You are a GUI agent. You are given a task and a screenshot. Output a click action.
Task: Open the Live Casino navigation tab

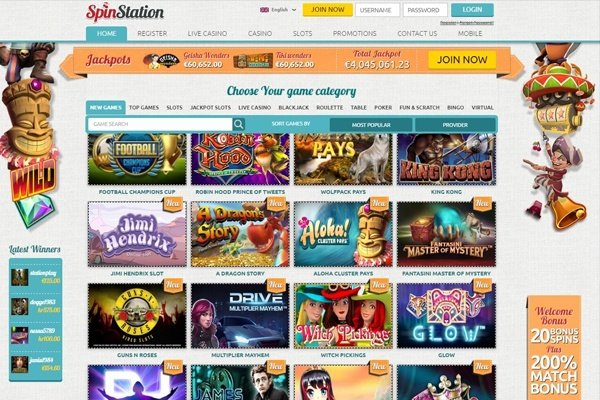[207, 34]
